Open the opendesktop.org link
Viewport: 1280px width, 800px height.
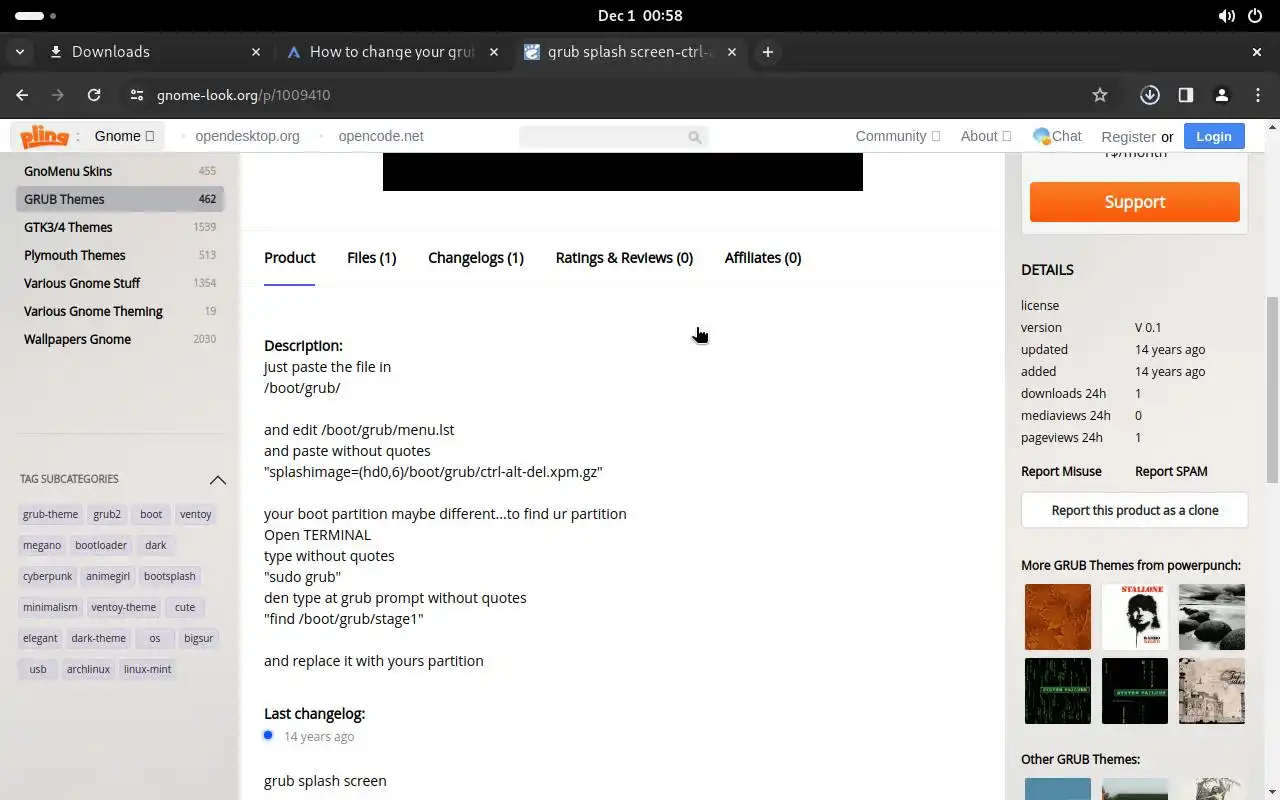click(247, 136)
